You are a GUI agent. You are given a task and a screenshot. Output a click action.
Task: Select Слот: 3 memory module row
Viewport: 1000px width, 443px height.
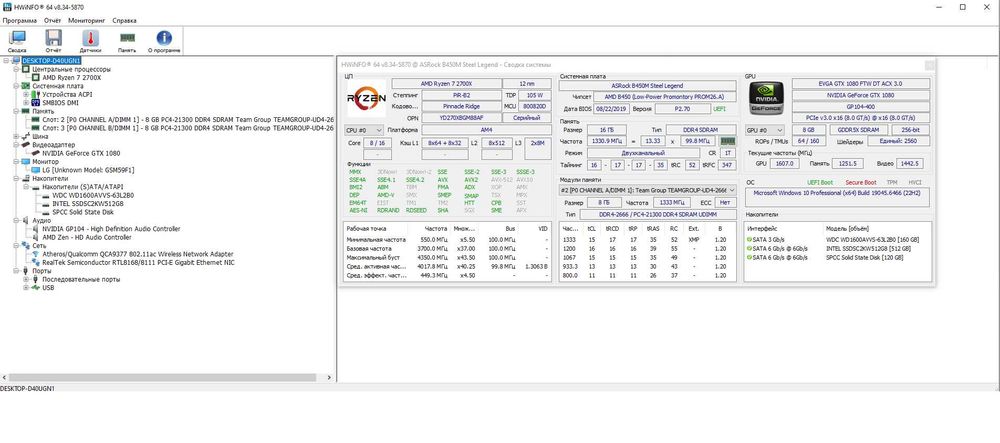click(188, 127)
